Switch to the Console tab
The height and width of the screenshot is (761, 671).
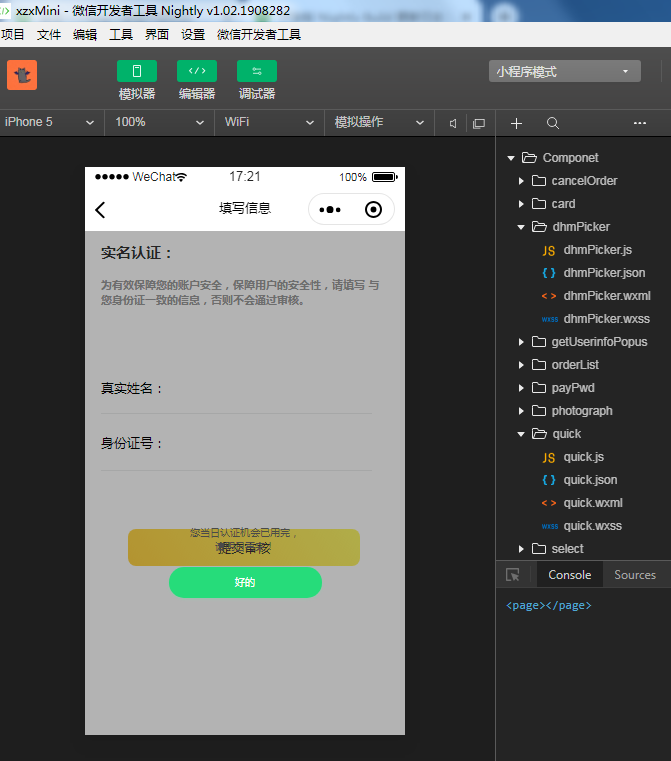pyautogui.click(x=570, y=575)
